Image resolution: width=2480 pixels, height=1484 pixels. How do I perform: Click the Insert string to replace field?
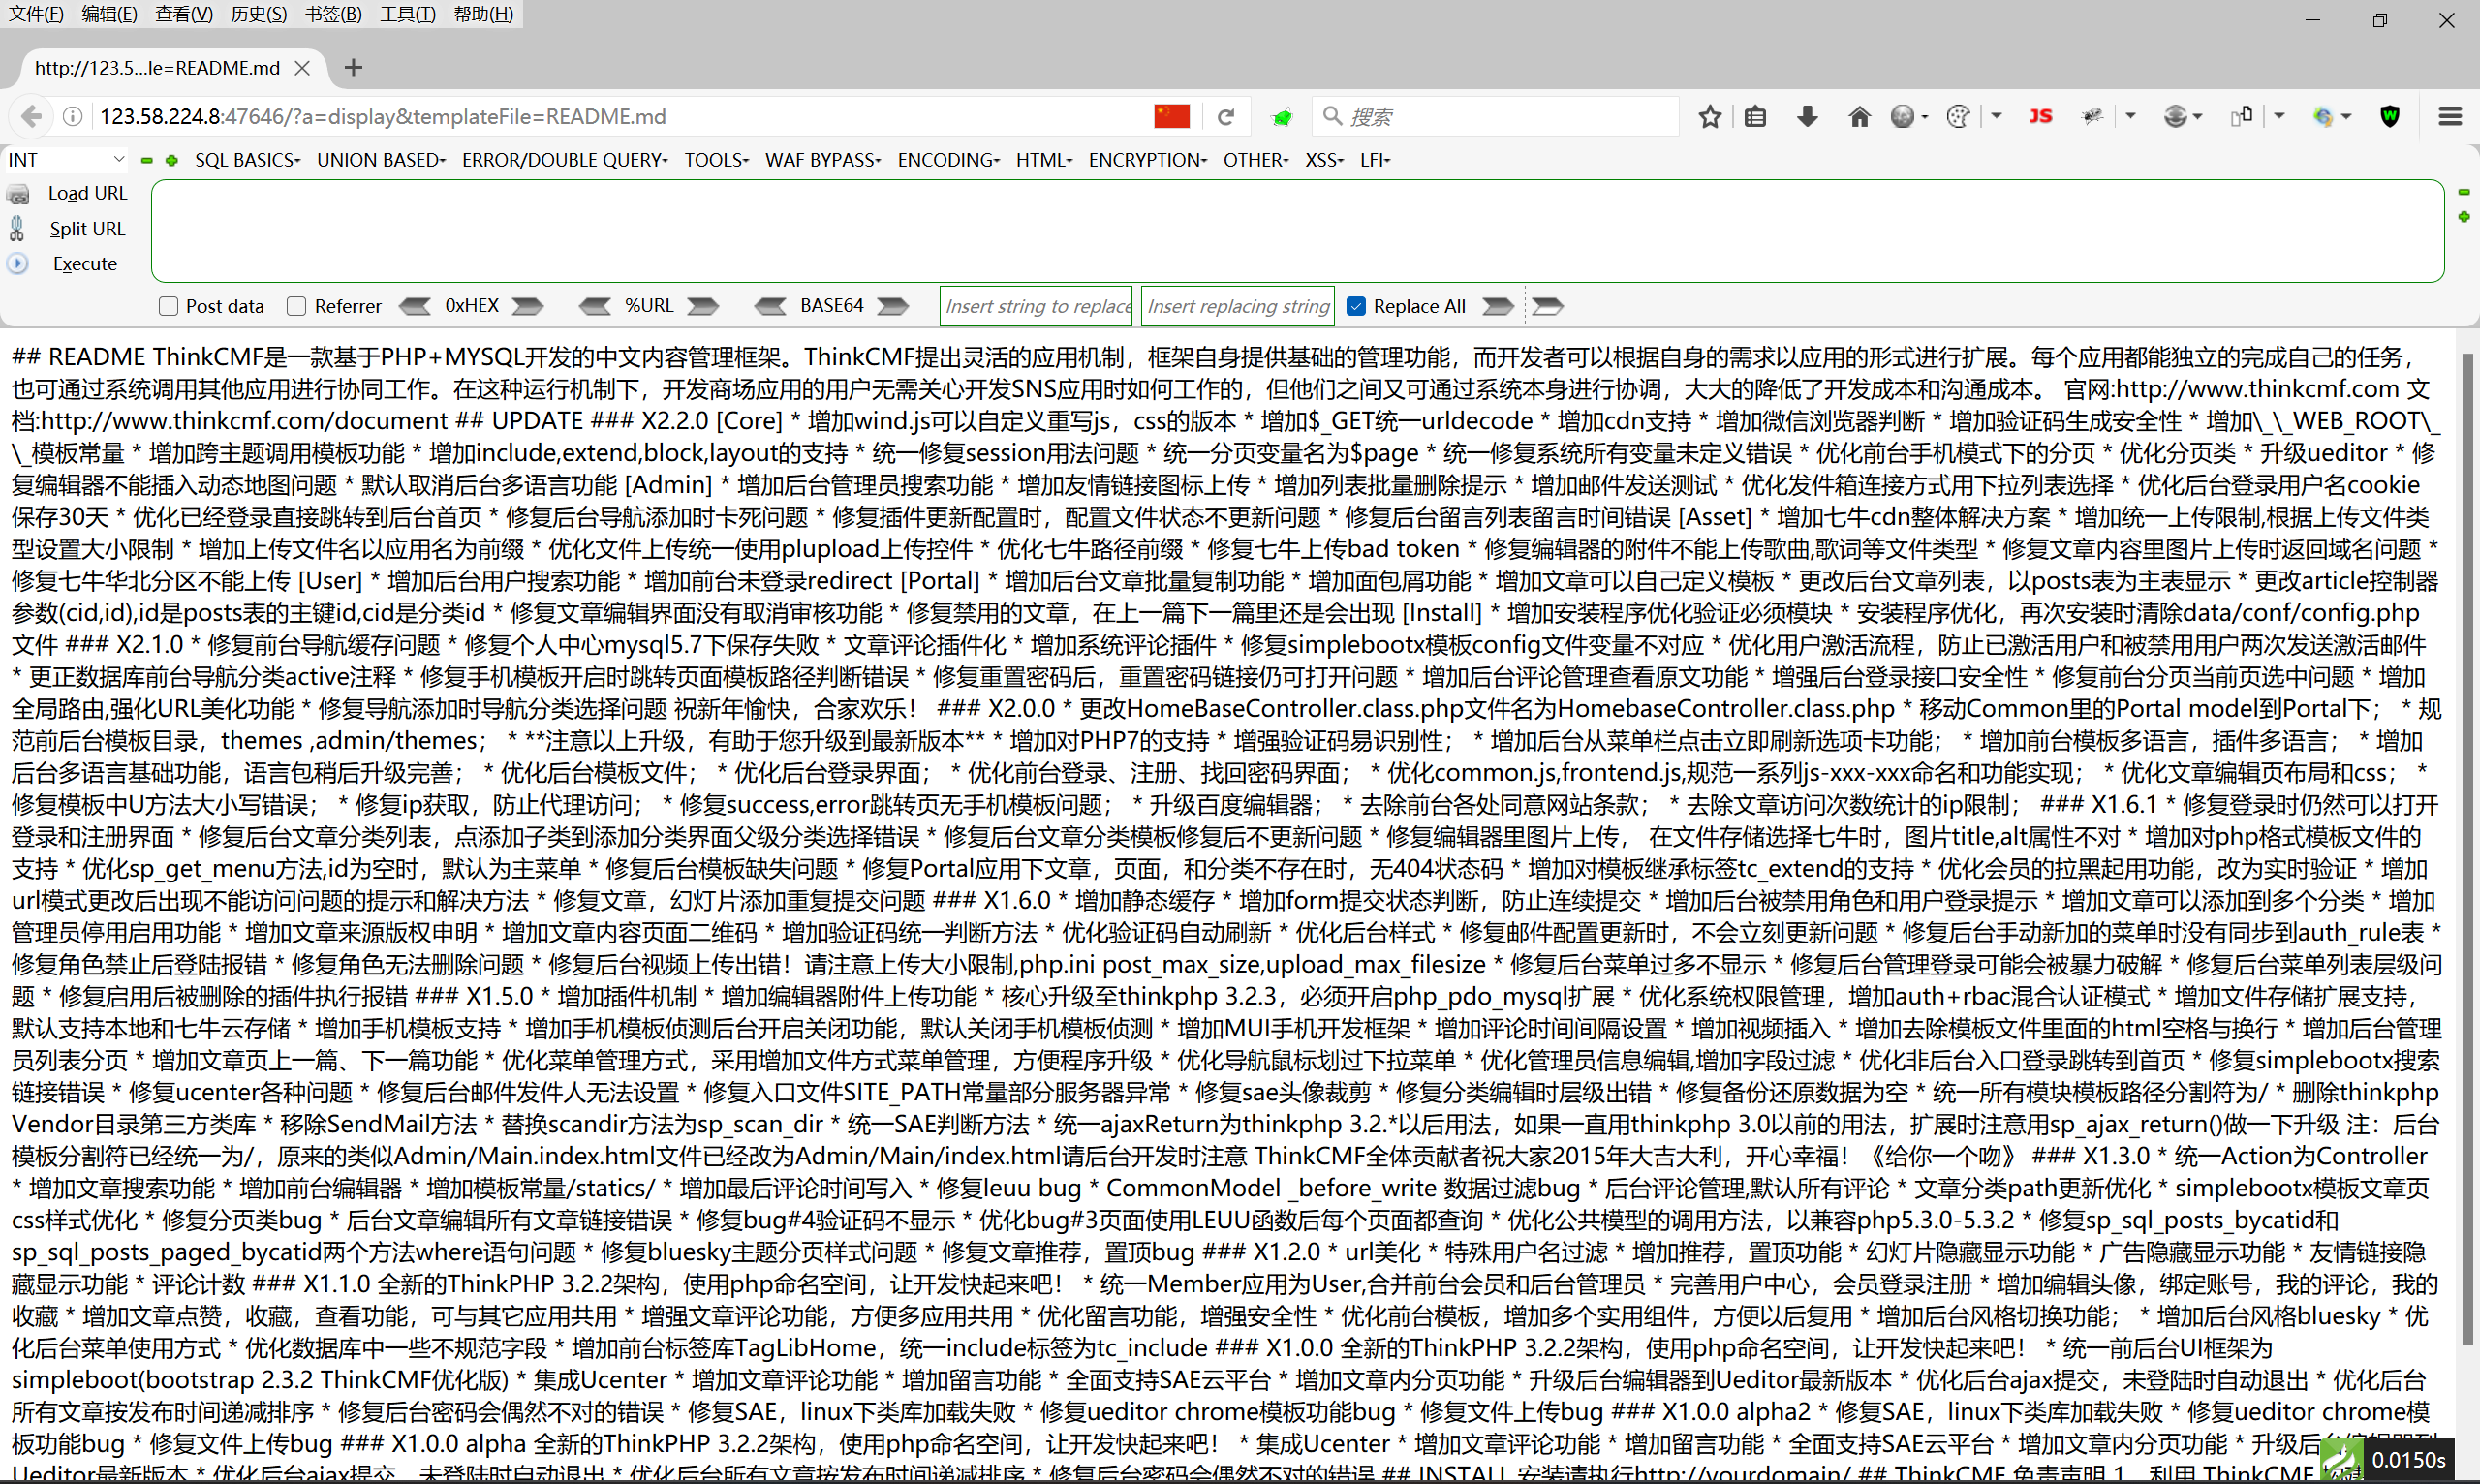pyautogui.click(x=1036, y=306)
